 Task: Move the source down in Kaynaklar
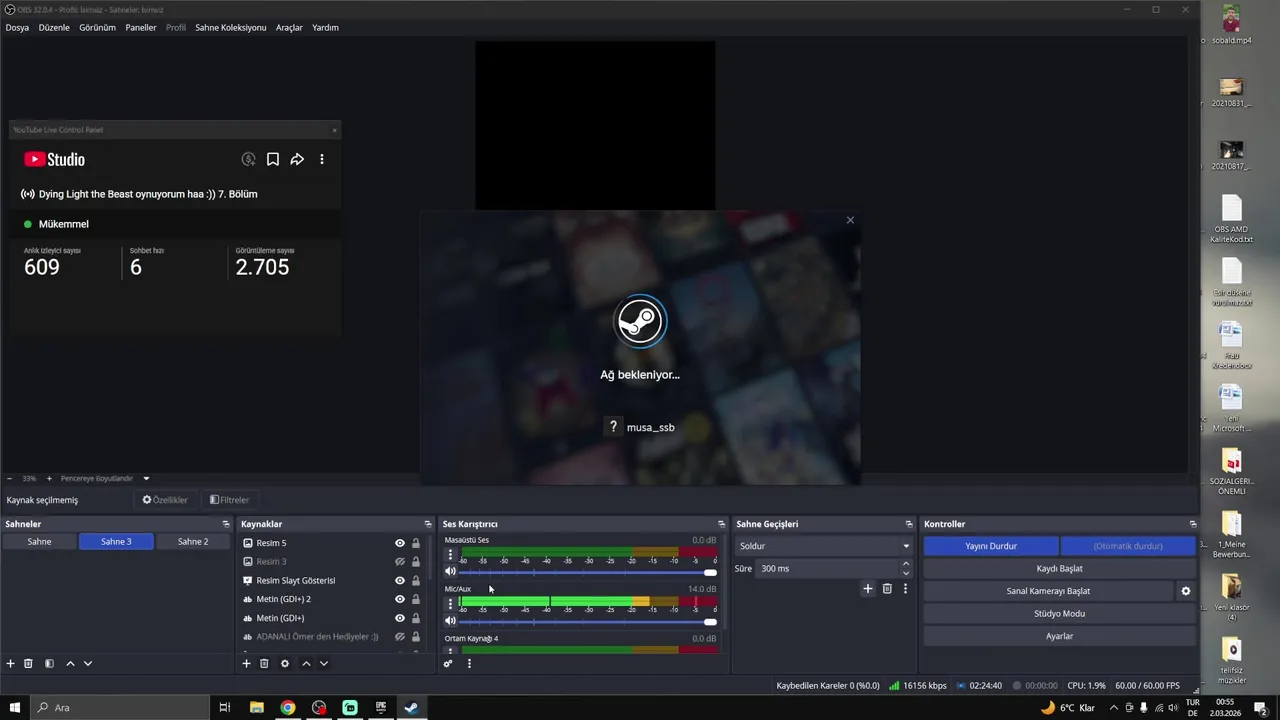[x=324, y=663]
